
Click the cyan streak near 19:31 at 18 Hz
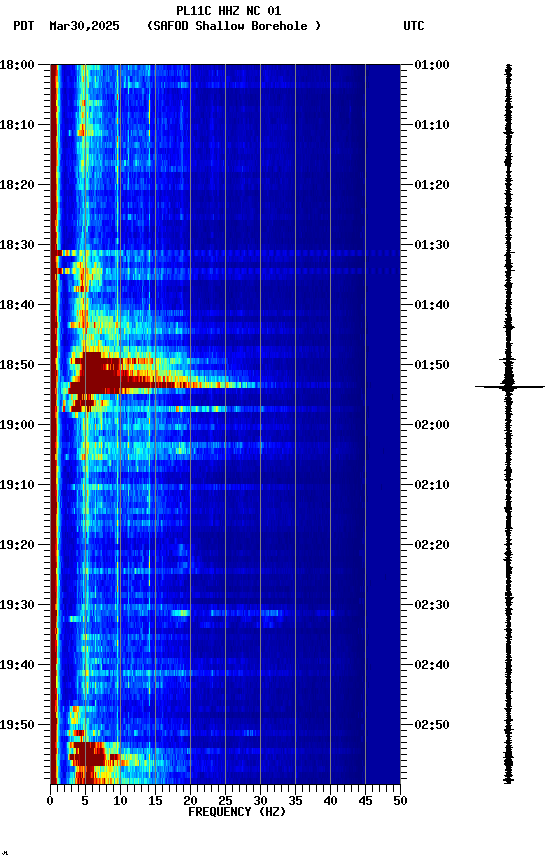(x=180, y=613)
